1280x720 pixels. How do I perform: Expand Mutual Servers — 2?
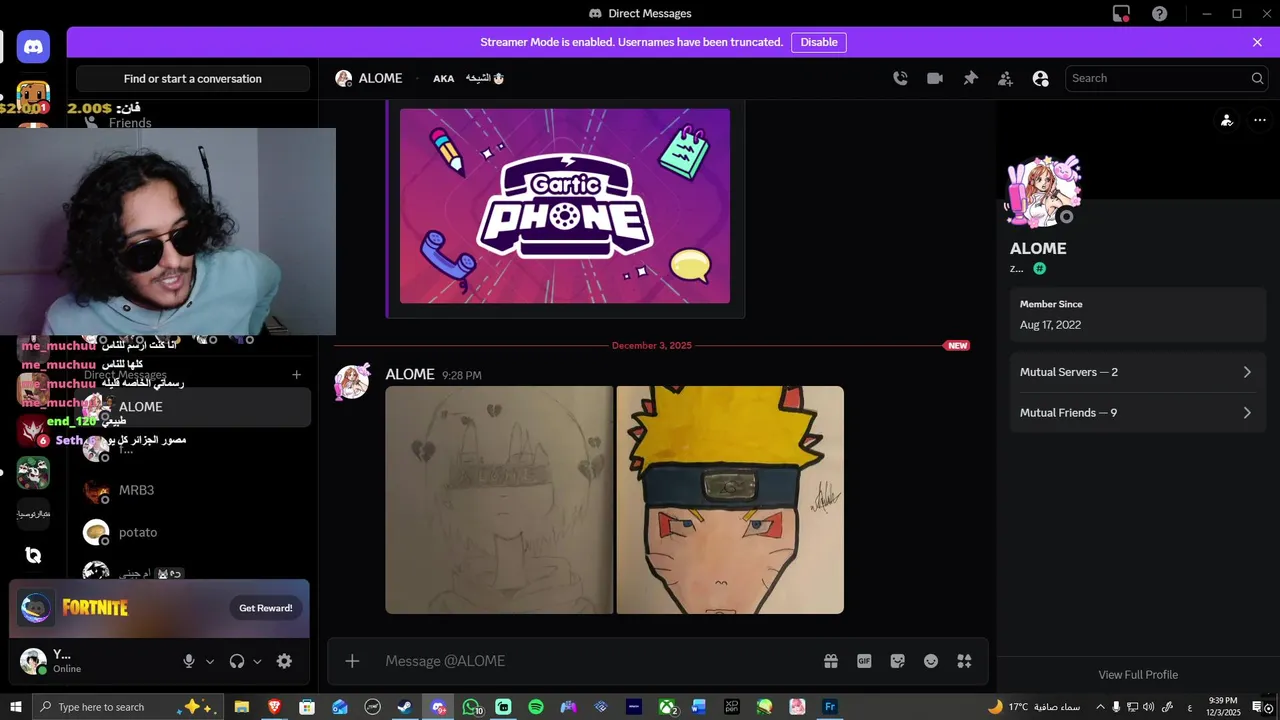1137,372
